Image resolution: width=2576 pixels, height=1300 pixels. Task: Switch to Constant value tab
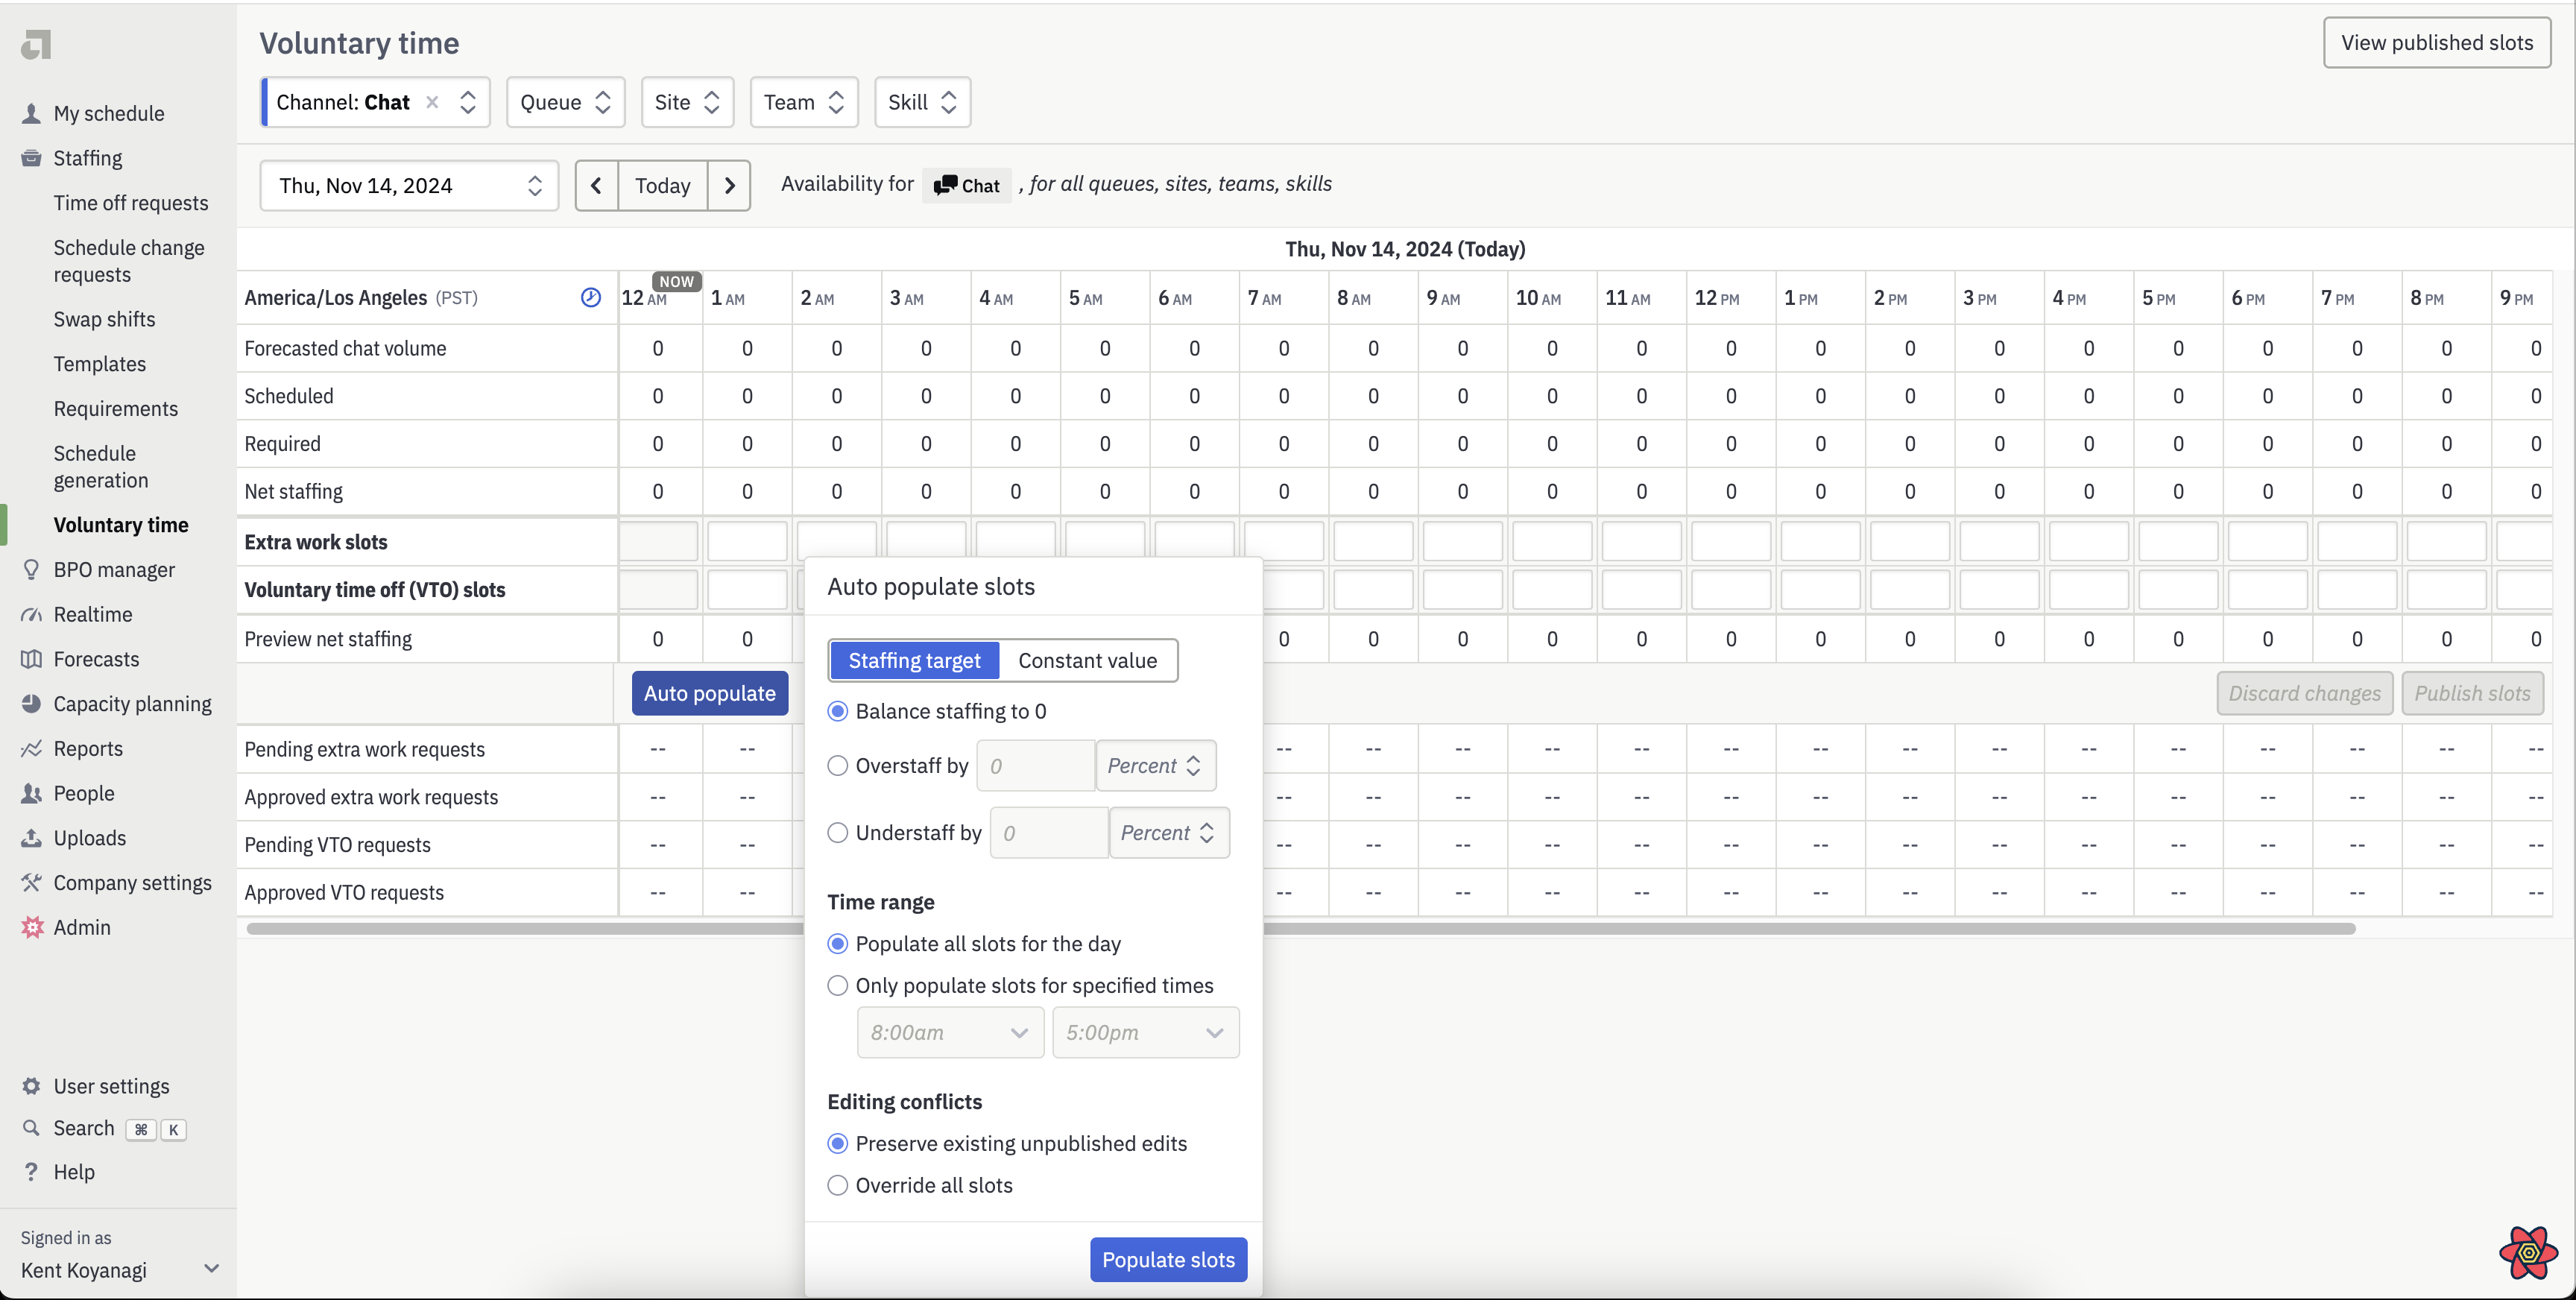(x=1087, y=660)
